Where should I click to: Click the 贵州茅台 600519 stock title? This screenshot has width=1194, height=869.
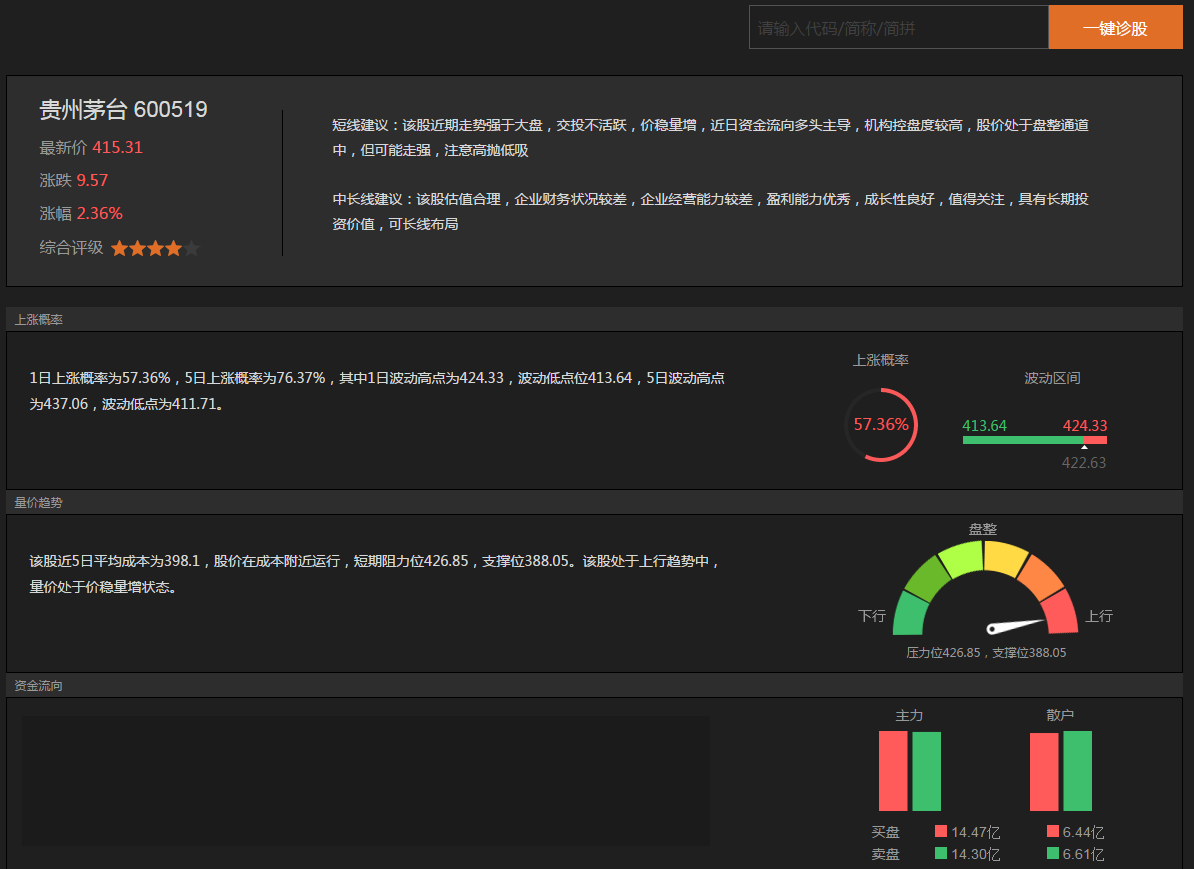[x=123, y=110]
